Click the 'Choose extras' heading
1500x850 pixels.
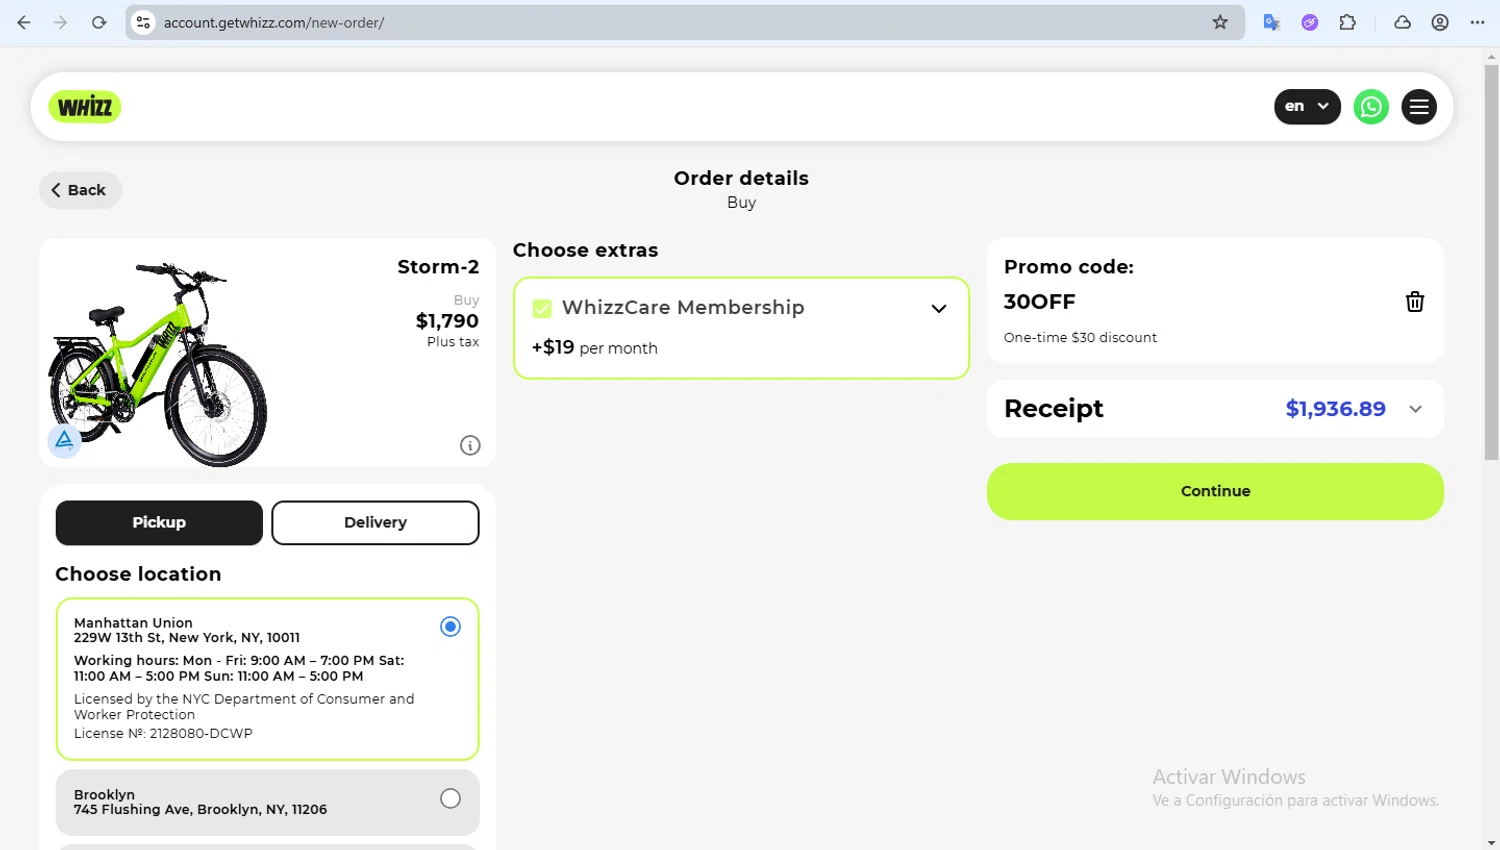pos(585,251)
